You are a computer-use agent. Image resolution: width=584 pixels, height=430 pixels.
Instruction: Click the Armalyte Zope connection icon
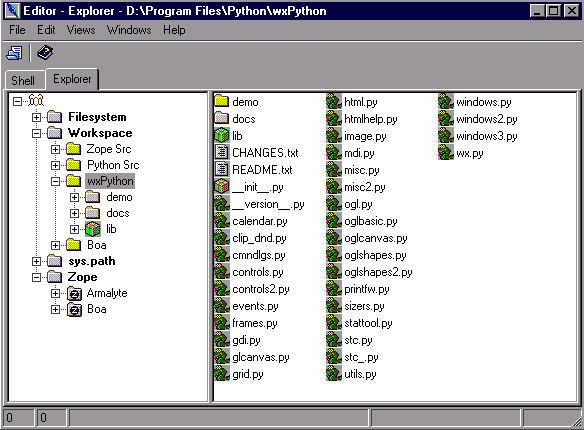coord(74,294)
